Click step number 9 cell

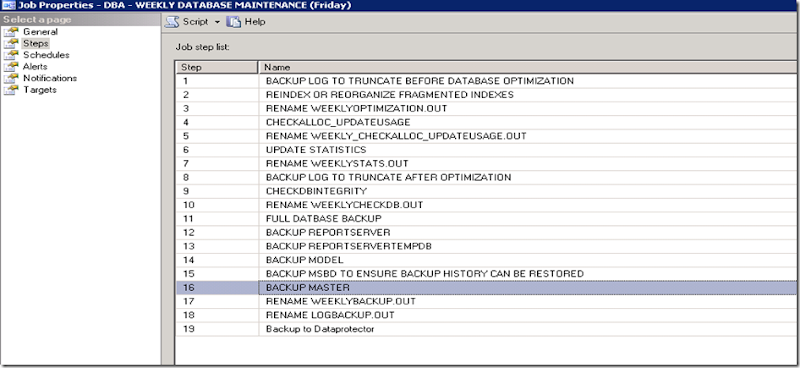(217, 191)
